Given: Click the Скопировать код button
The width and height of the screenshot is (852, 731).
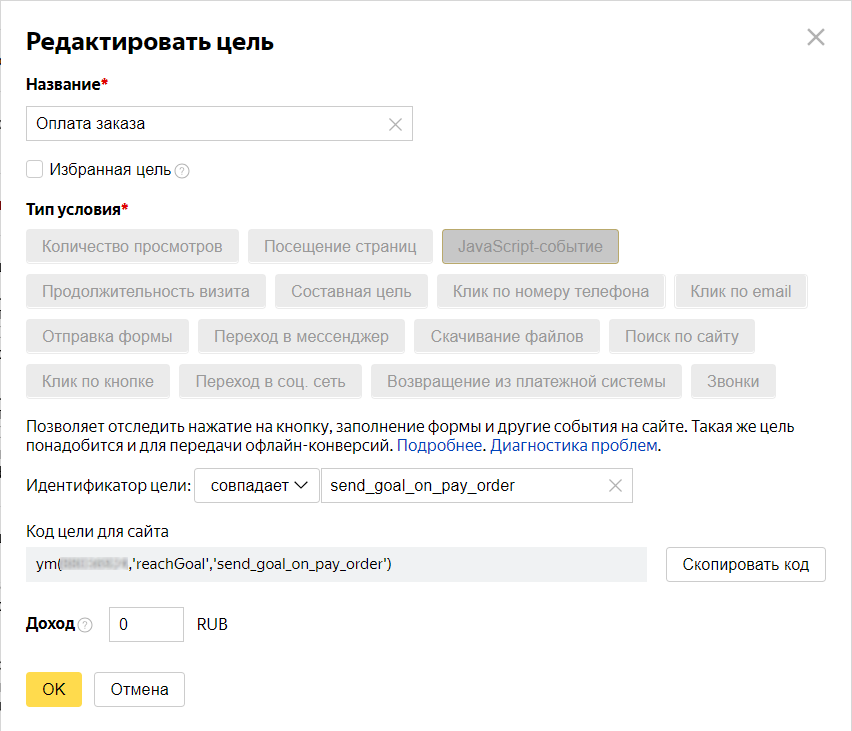Looking at the screenshot, I should [x=746, y=565].
